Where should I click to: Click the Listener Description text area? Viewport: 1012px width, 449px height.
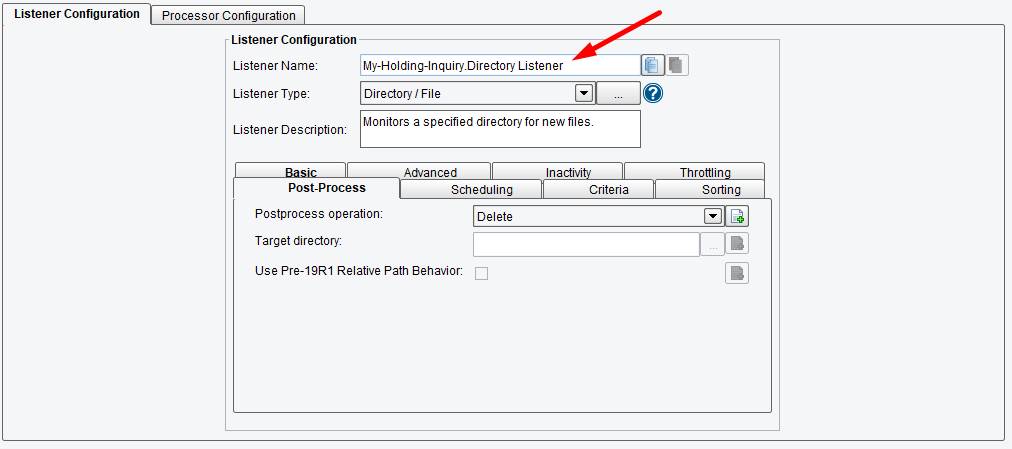[500, 129]
